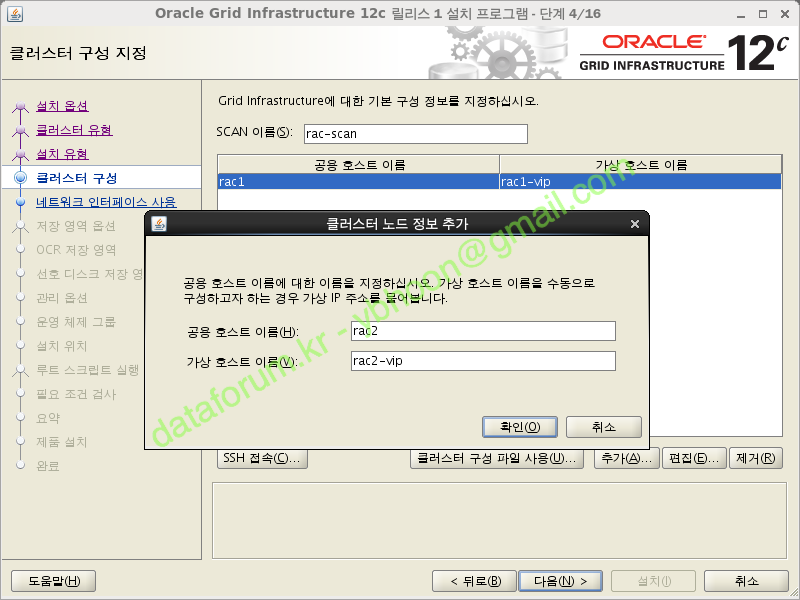This screenshot has width=800, height=600.
Task: Click 클러스터 구성 파일 사용(U)... button
Action: 497,459
